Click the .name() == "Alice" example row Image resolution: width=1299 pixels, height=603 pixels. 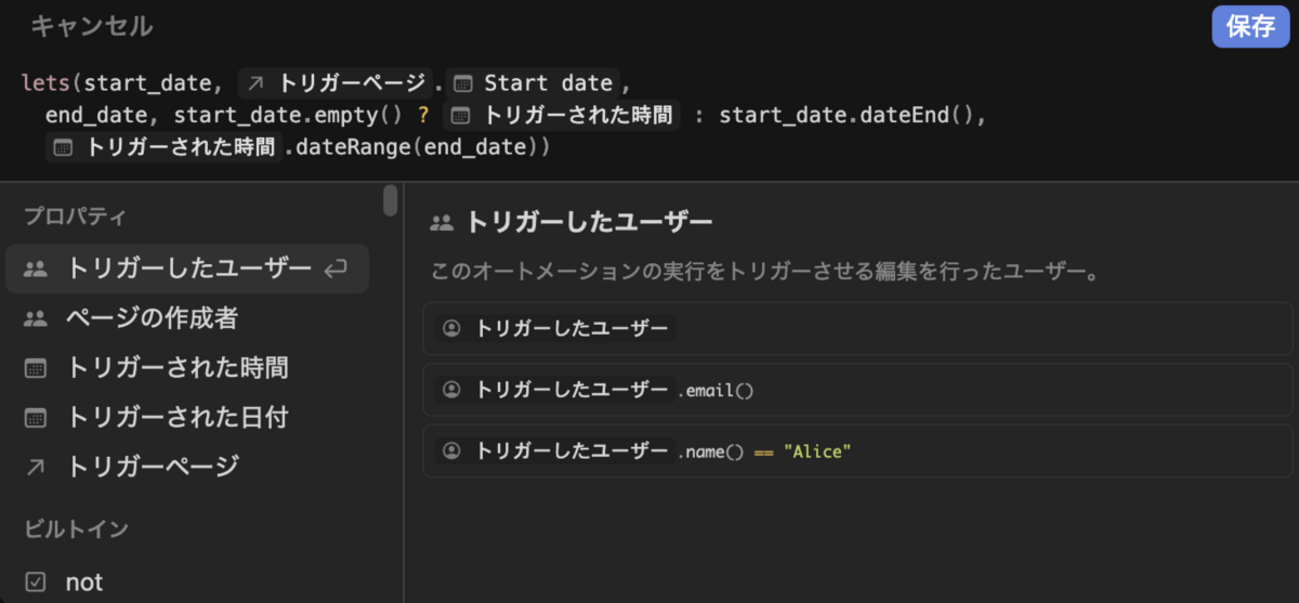tap(858, 451)
